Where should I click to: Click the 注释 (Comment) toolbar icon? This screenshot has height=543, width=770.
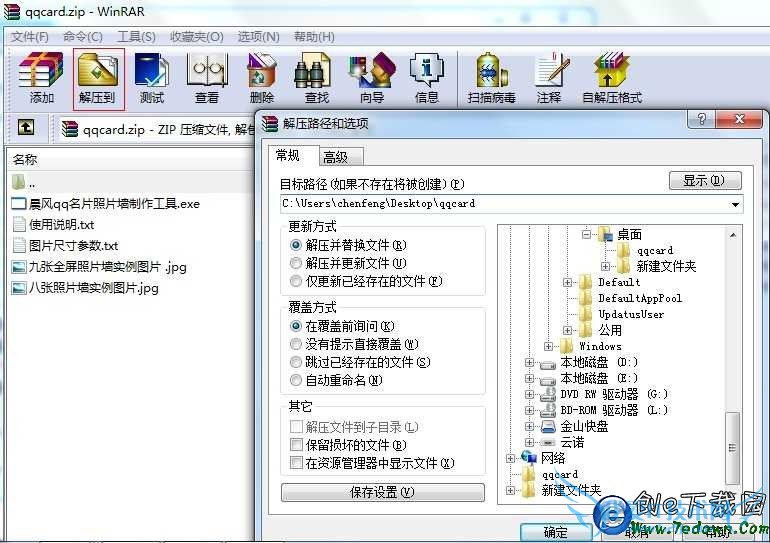click(x=549, y=79)
